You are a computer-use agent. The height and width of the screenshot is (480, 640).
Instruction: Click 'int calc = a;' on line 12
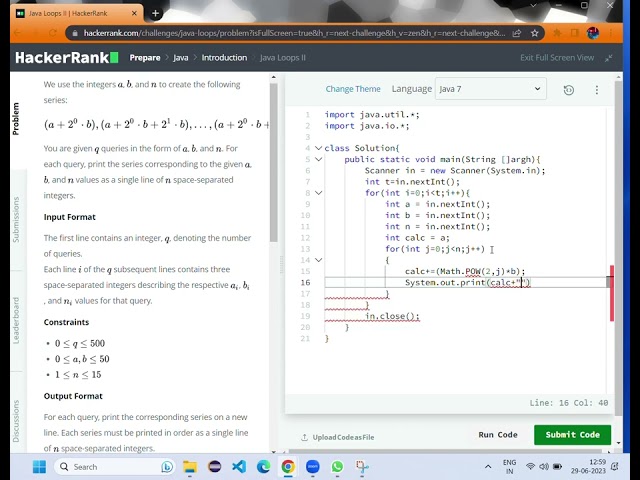417,238
